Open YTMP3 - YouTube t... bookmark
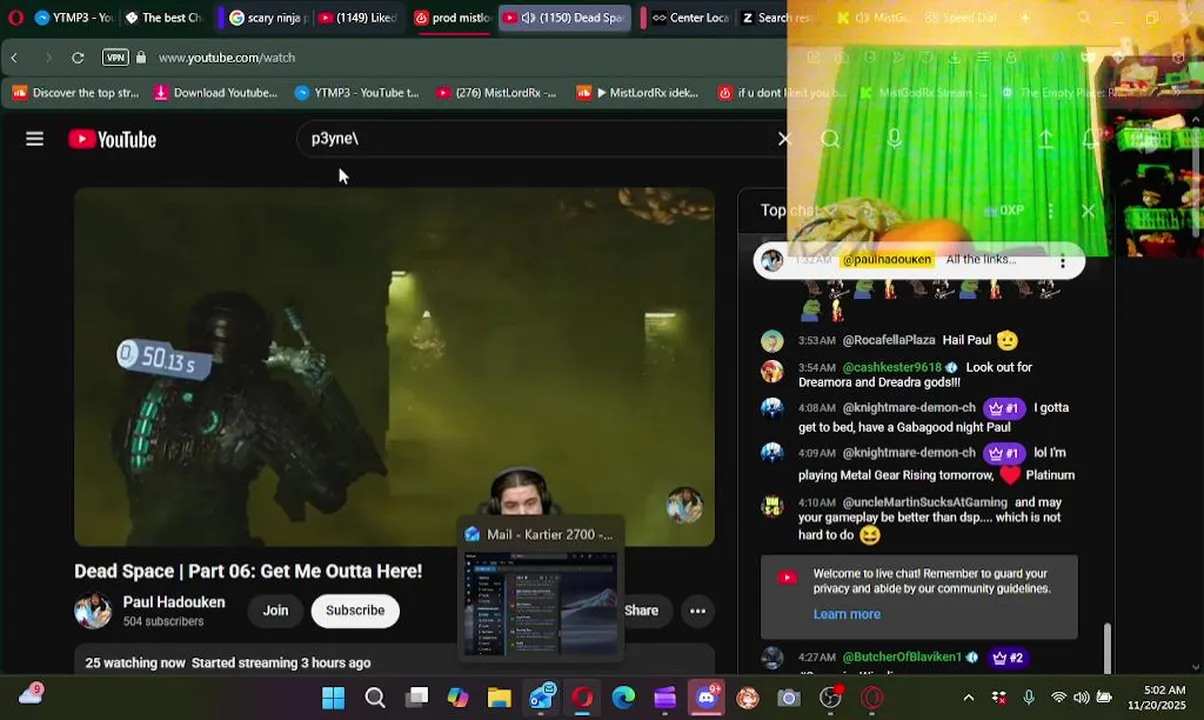The height and width of the screenshot is (720, 1204). tap(356, 93)
